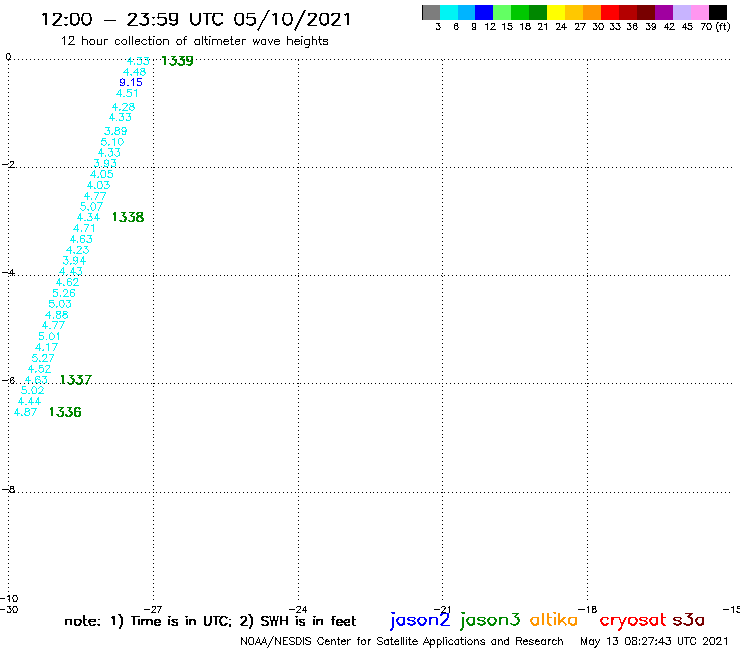The width and height of the screenshot is (740, 650).
Task: Click the wave height value 5.03
Action: pos(60,304)
